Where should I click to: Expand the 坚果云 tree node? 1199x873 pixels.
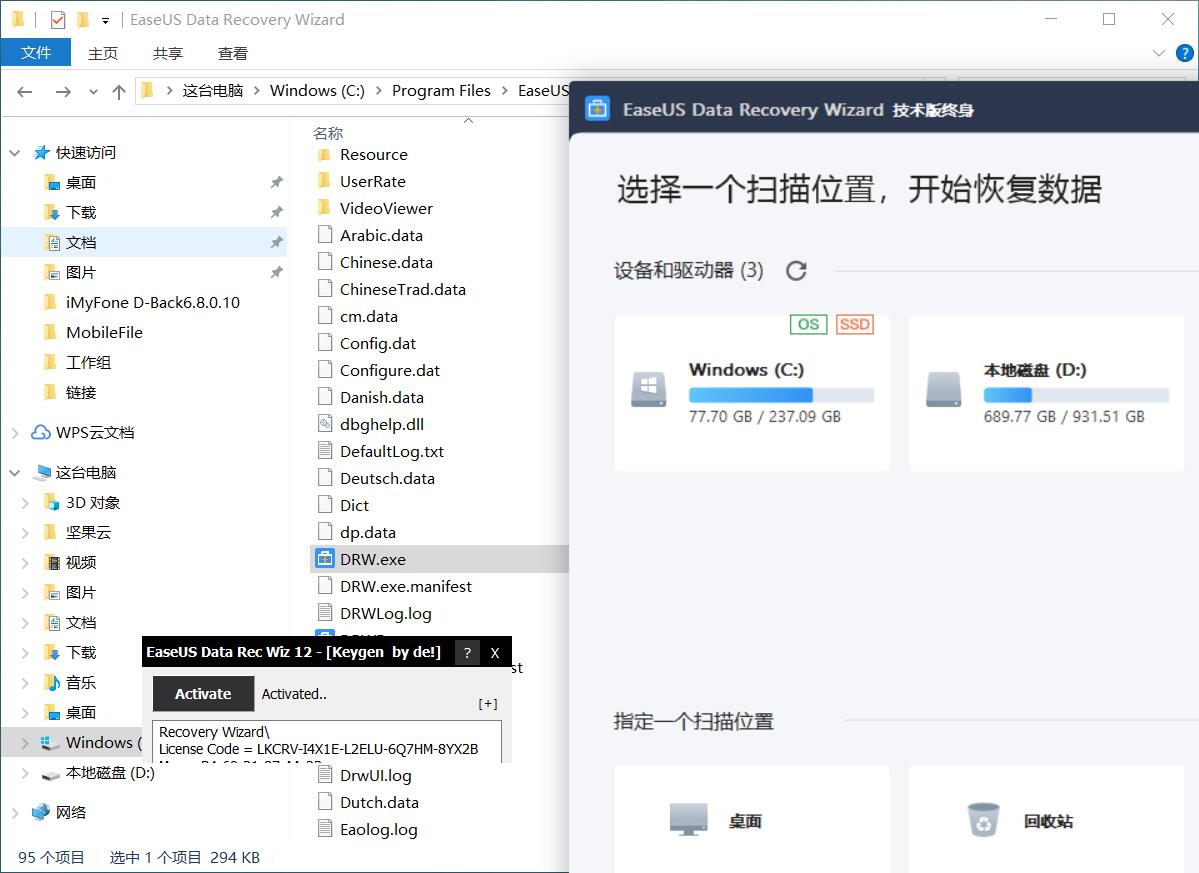(25, 532)
